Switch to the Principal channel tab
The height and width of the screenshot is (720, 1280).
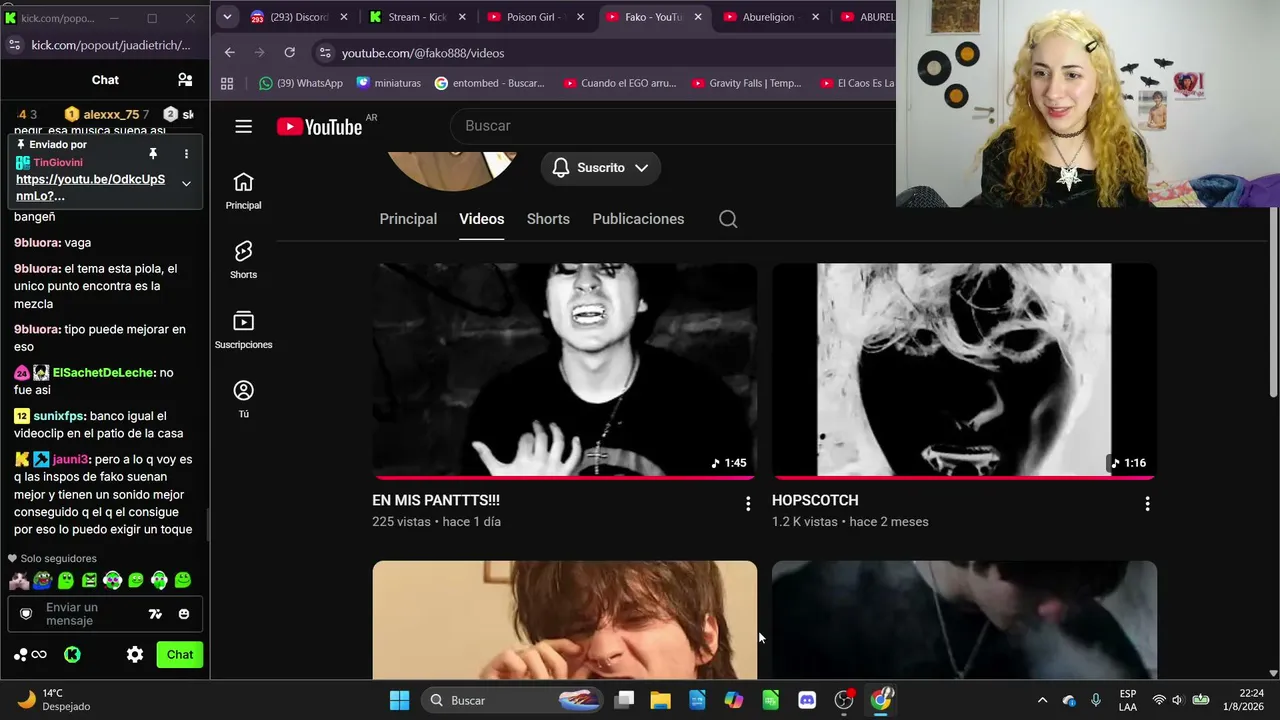(x=408, y=219)
